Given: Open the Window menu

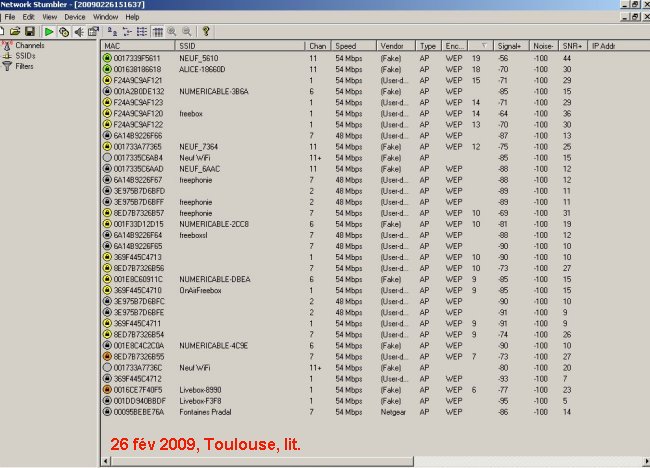Looking at the screenshot, I should [x=105, y=17].
